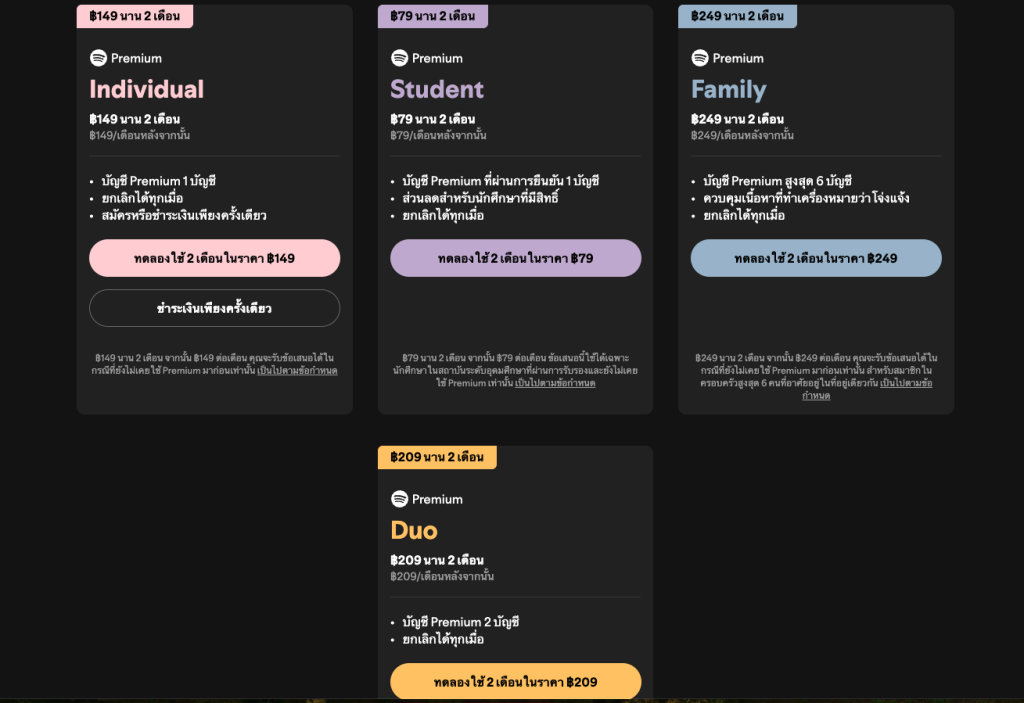Click bullet บัญชี Premium ที่ผ่านการยืนยัน 1 บัญชี
The image size is (1024, 703).
[501, 181]
